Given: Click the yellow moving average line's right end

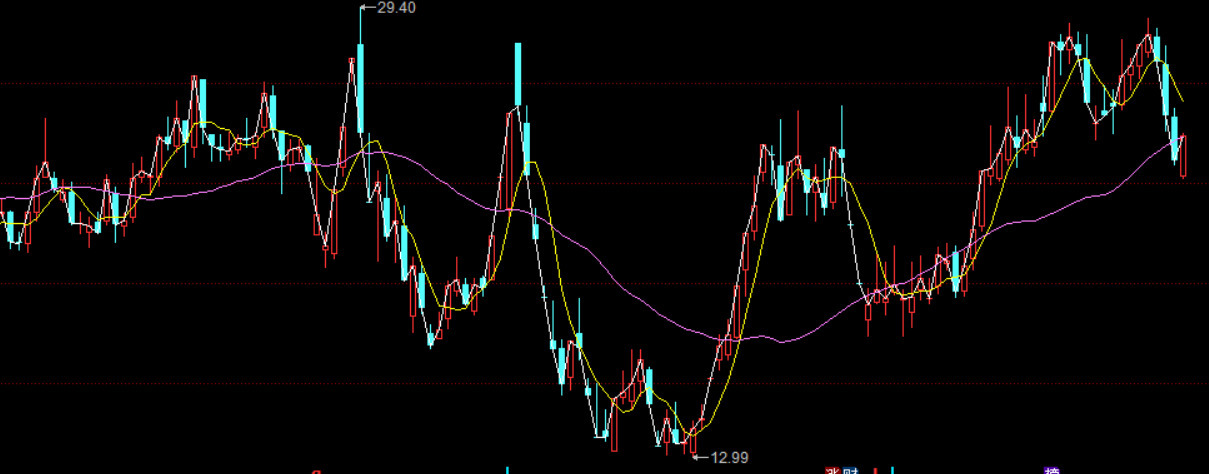Looking at the screenshot, I should (1183, 100).
